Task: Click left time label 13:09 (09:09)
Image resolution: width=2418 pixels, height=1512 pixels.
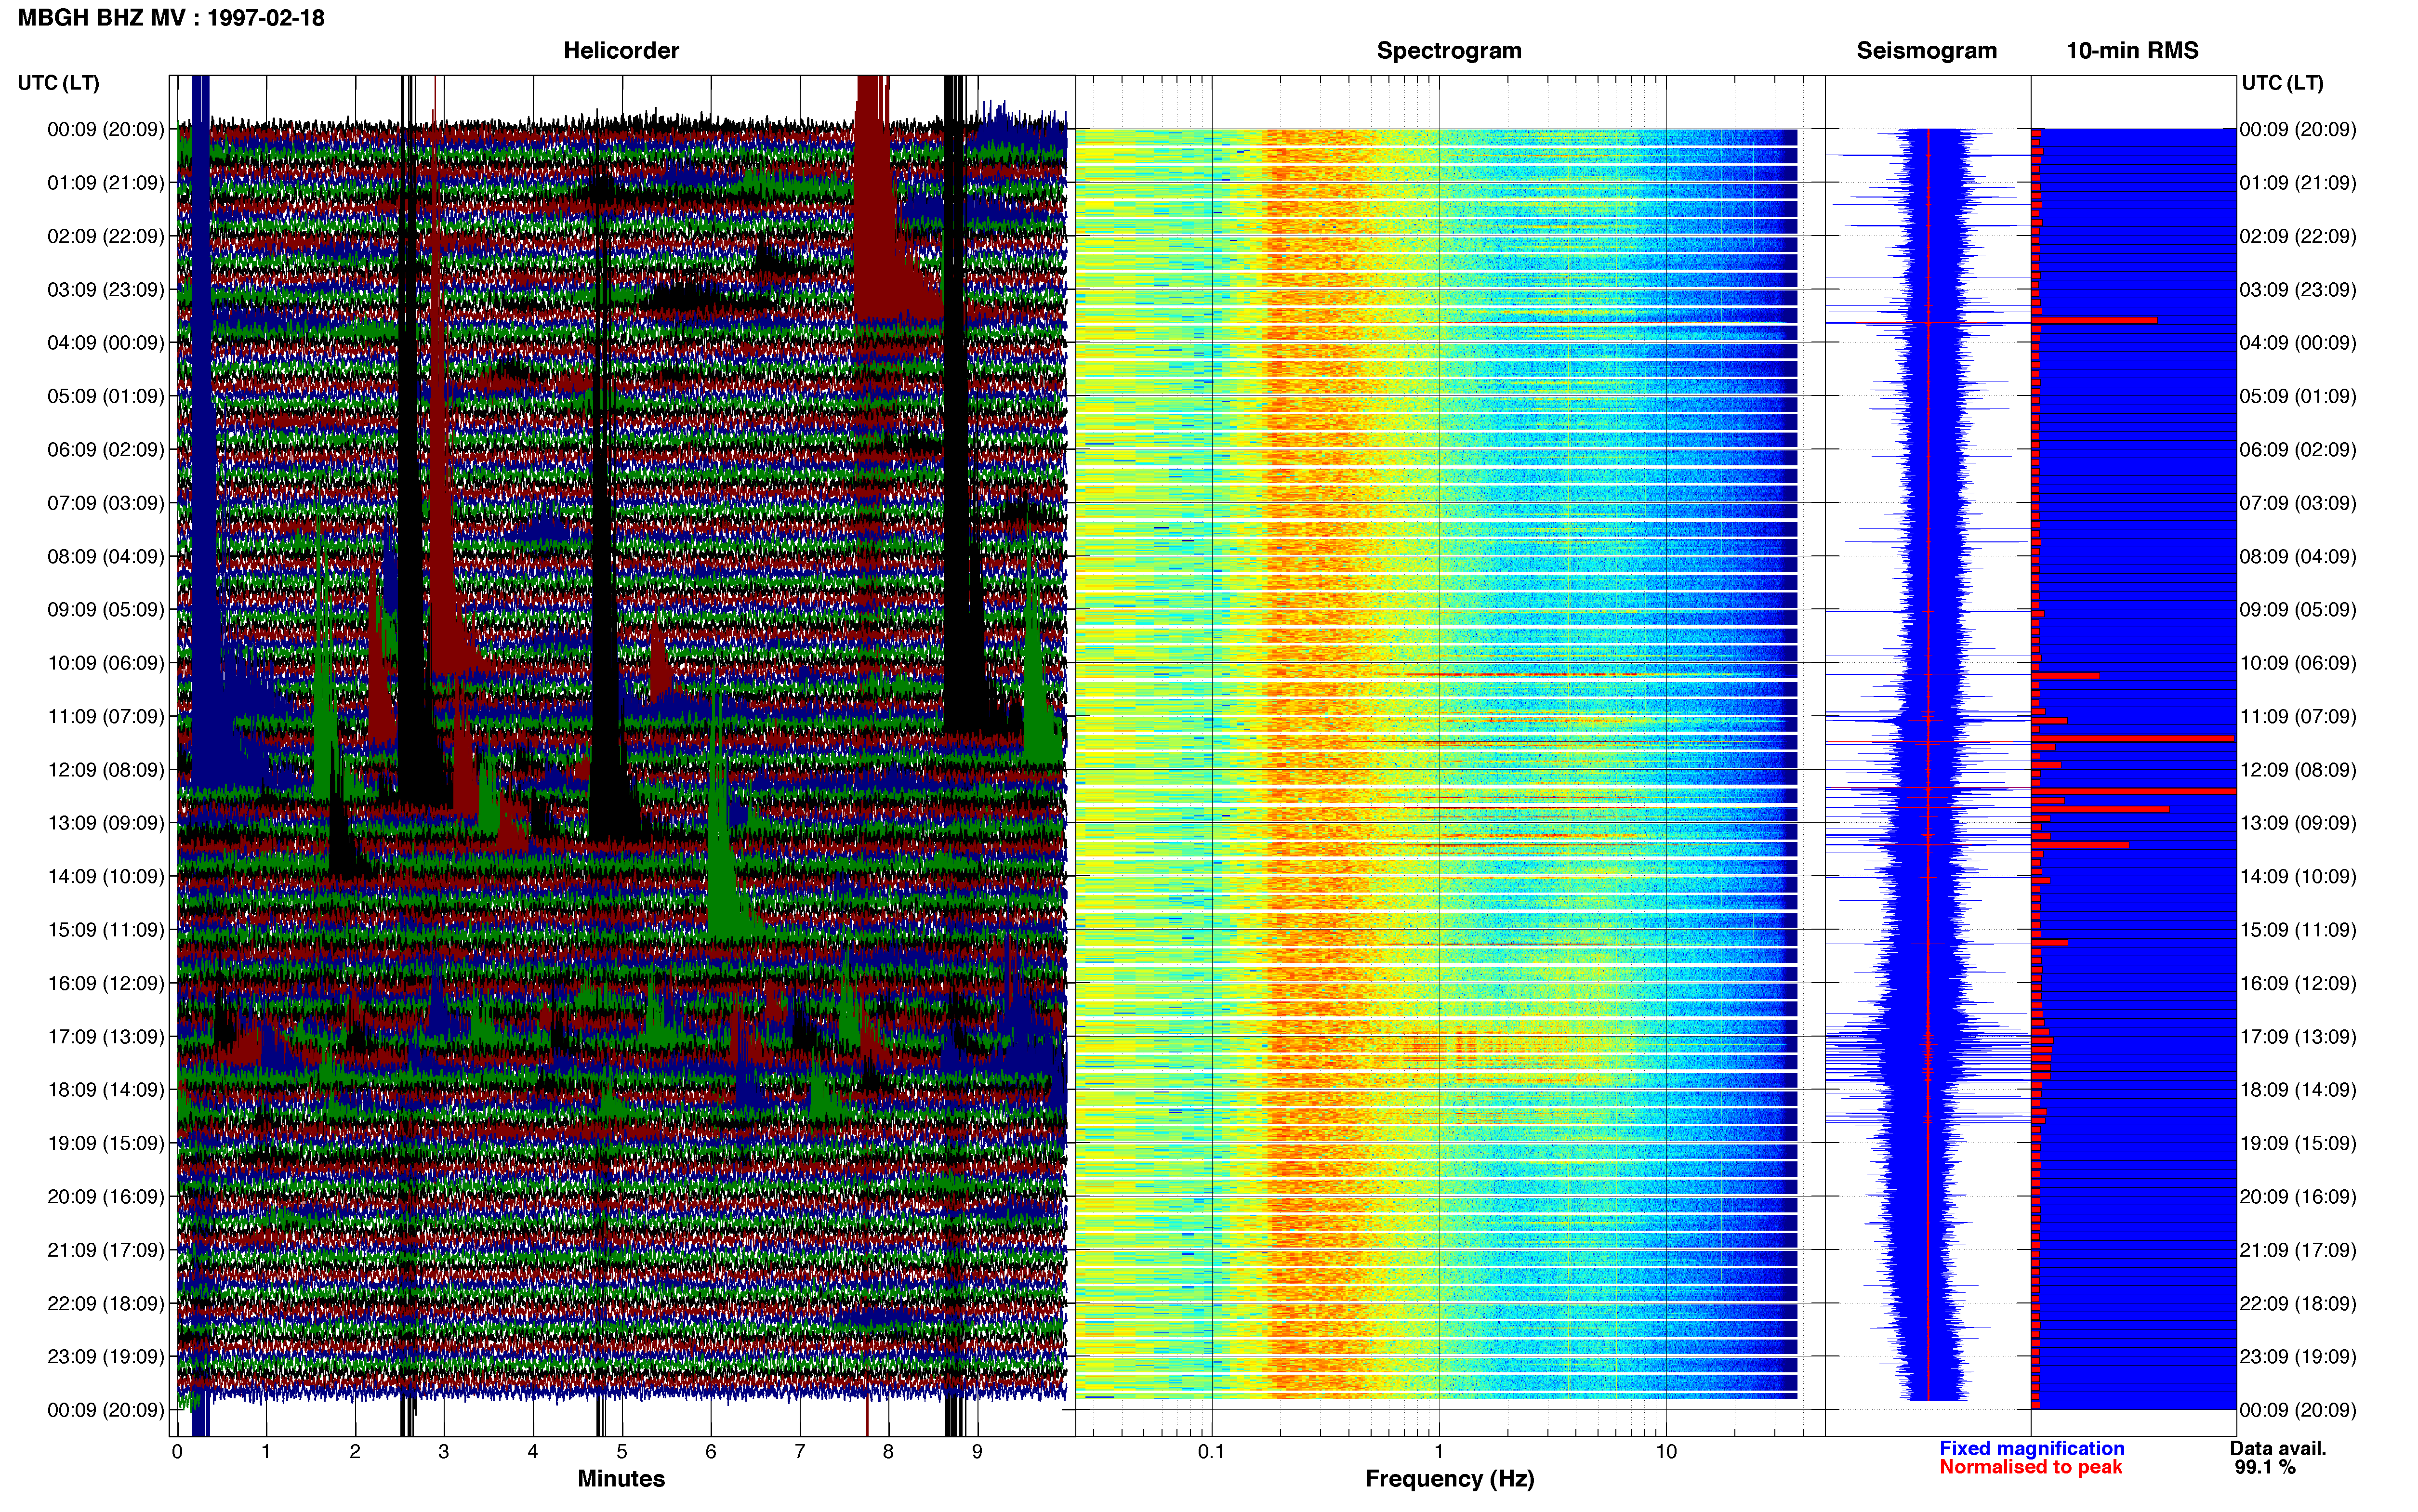Action: [x=106, y=823]
